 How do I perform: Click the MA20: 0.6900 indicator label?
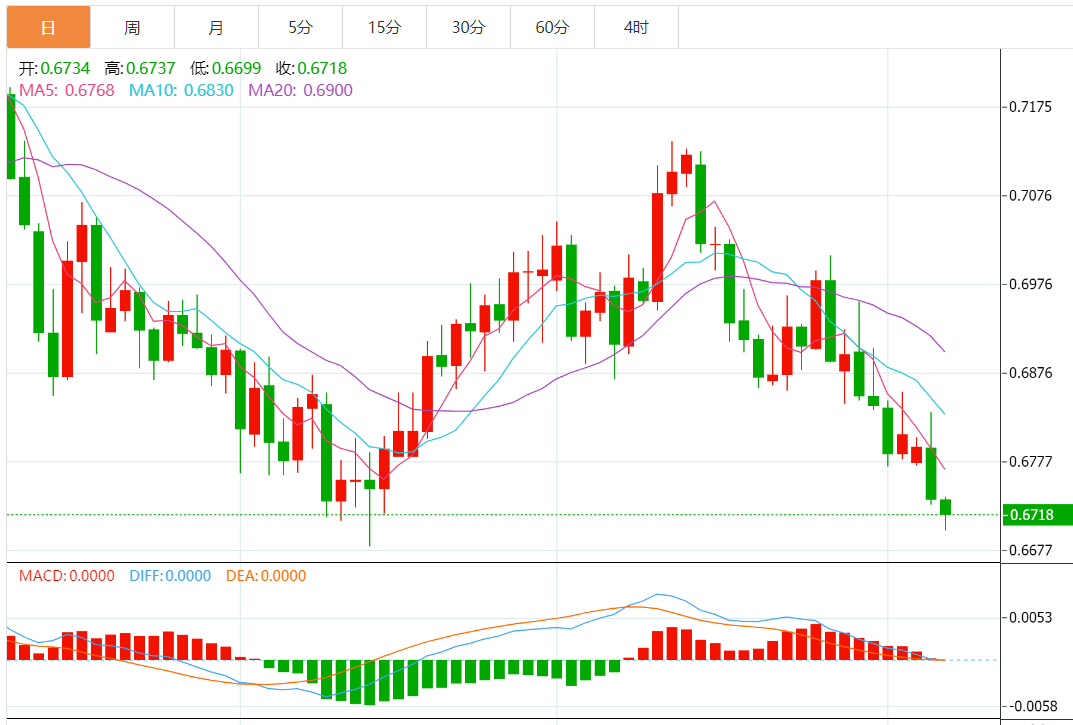(300, 90)
